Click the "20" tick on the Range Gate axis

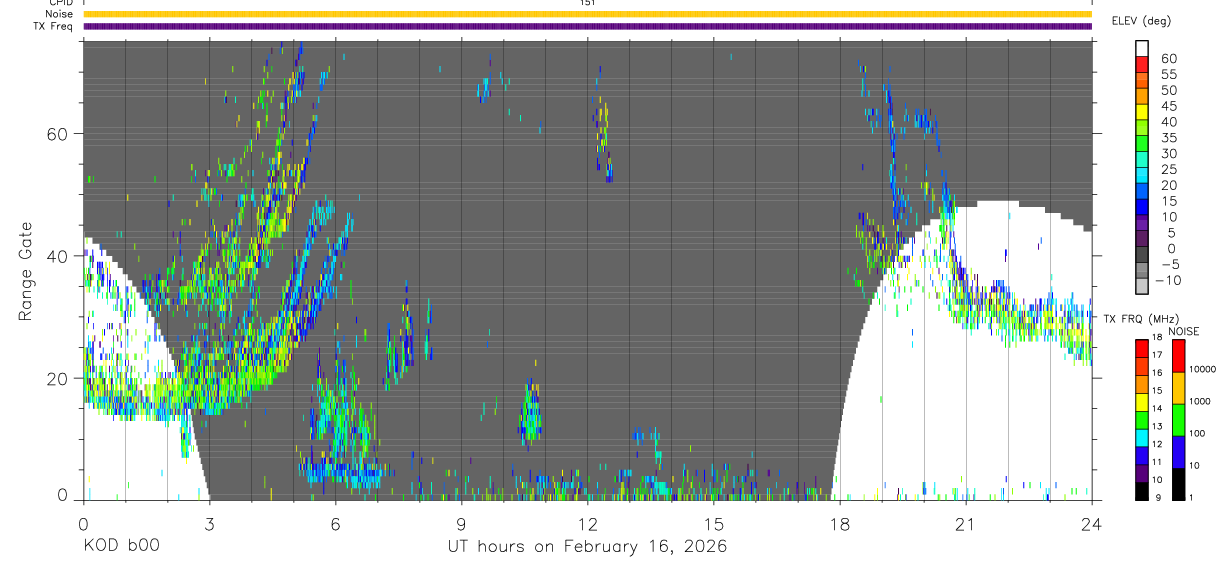coord(58,378)
